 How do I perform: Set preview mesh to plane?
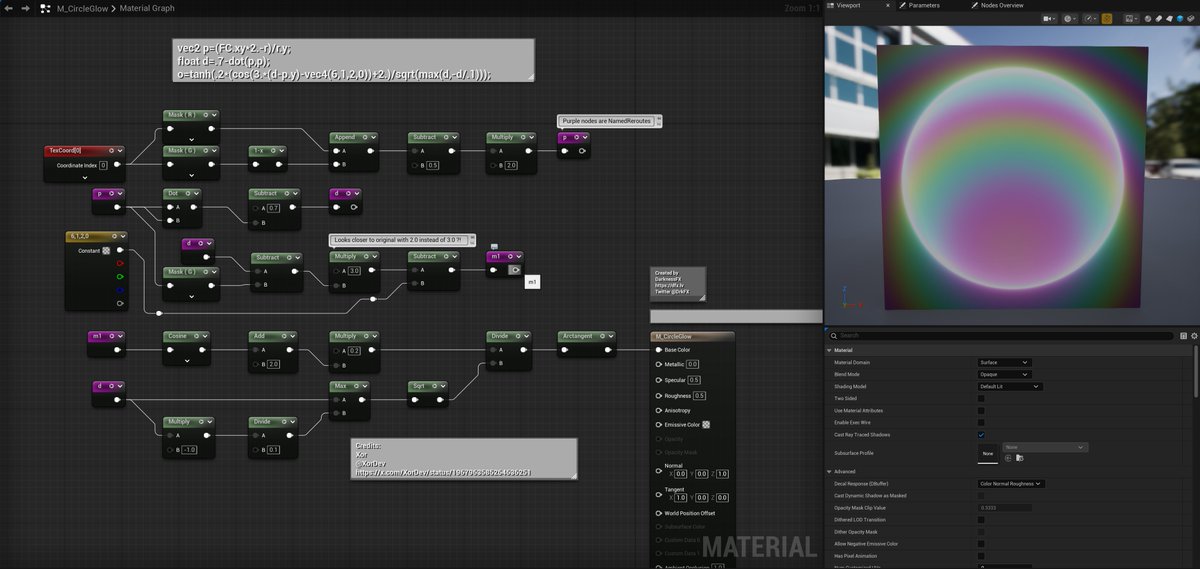(1169, 18)
